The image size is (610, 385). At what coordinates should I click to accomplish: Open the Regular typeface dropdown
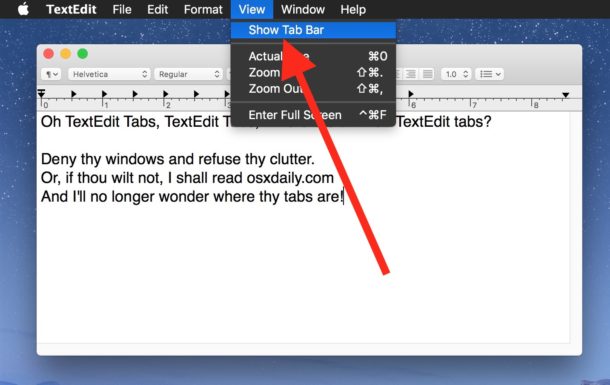189,74
